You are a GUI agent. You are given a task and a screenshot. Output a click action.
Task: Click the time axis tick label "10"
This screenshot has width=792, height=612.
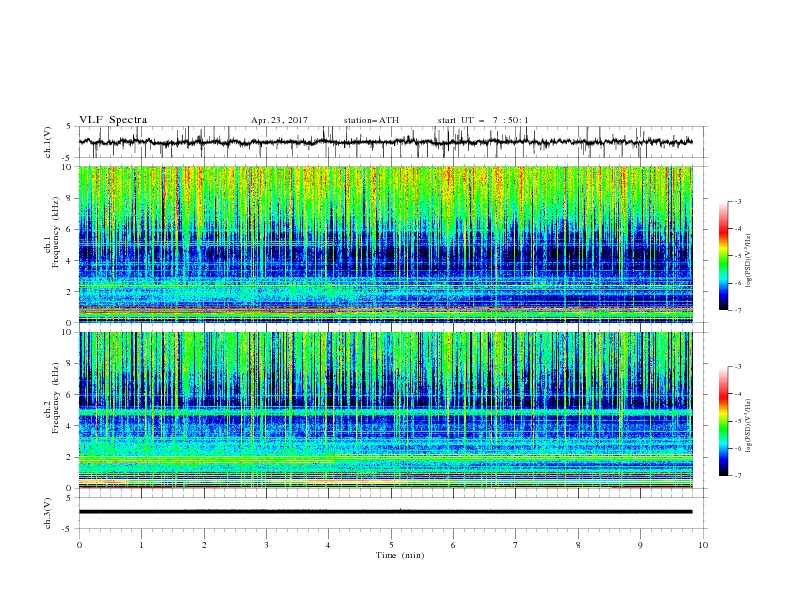coord(703,545)
